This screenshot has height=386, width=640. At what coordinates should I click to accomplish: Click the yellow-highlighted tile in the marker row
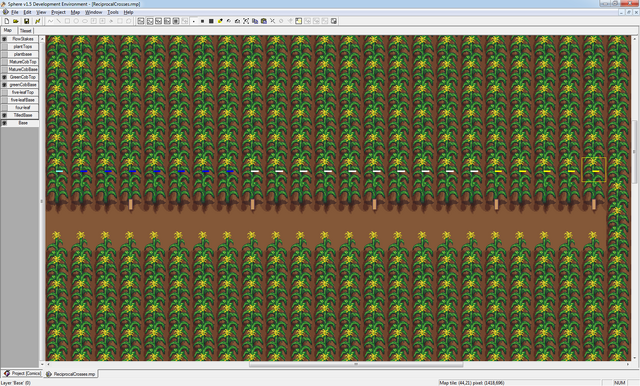tap(593, 169)
